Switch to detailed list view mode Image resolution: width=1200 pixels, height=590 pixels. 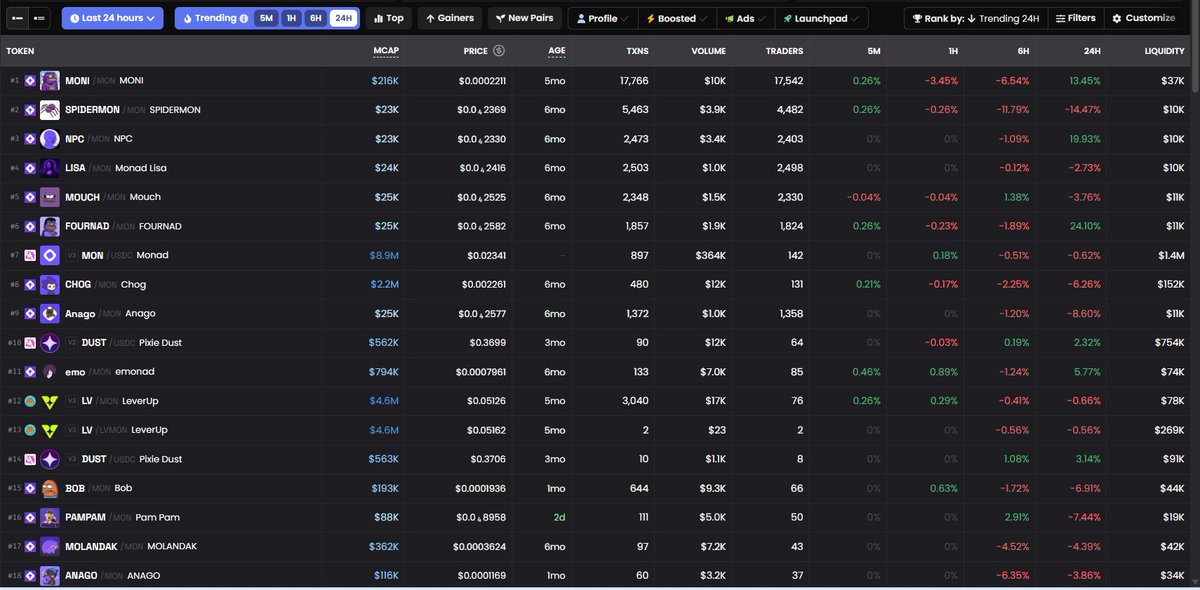click(38, 18)
